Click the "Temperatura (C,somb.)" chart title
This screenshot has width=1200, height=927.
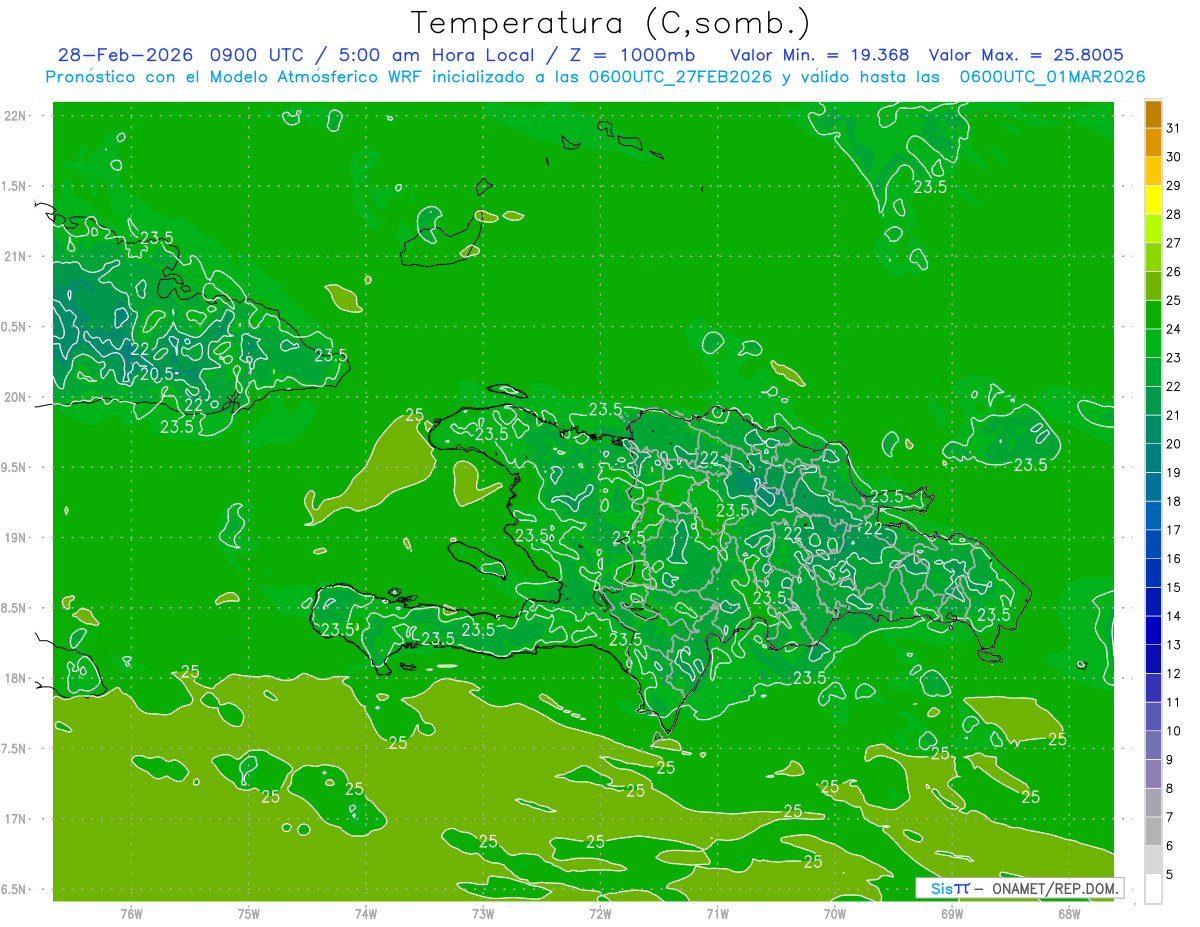(611, 23)
